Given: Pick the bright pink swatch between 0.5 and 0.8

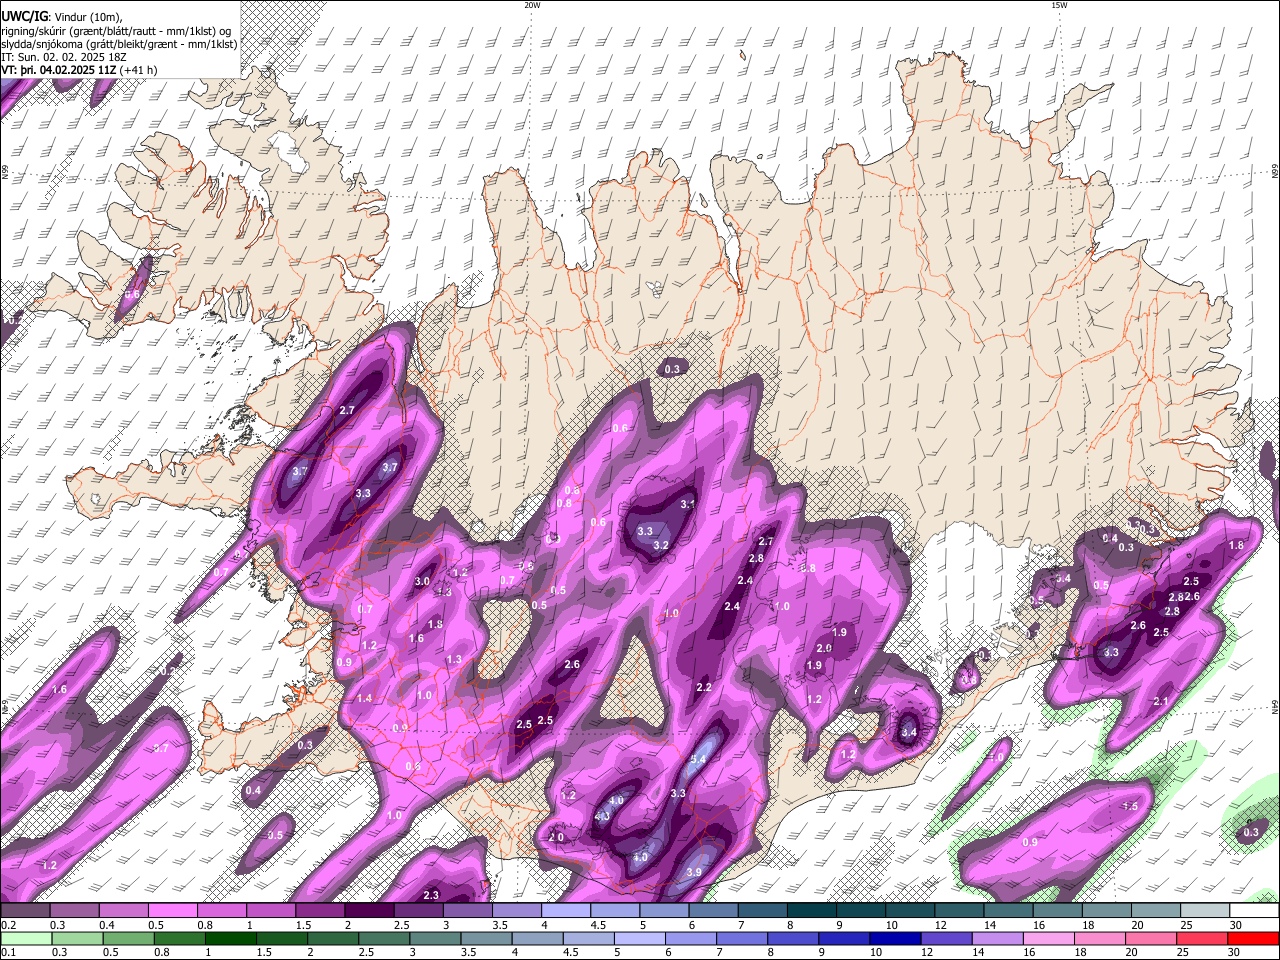Looking at the screenshot, I should [x=173, y=911].
